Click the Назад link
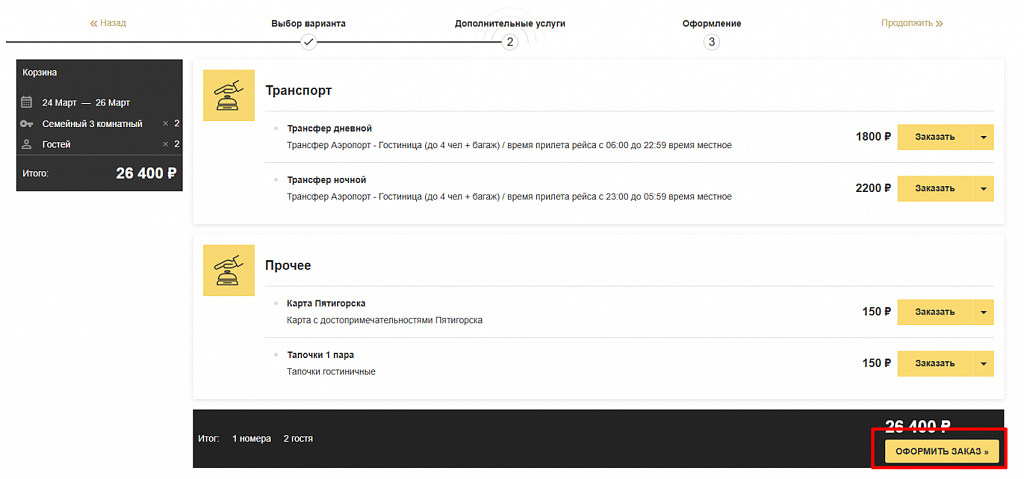This screenshot has width=1024, height=479. pyautogui.click(x=108, y=23)
